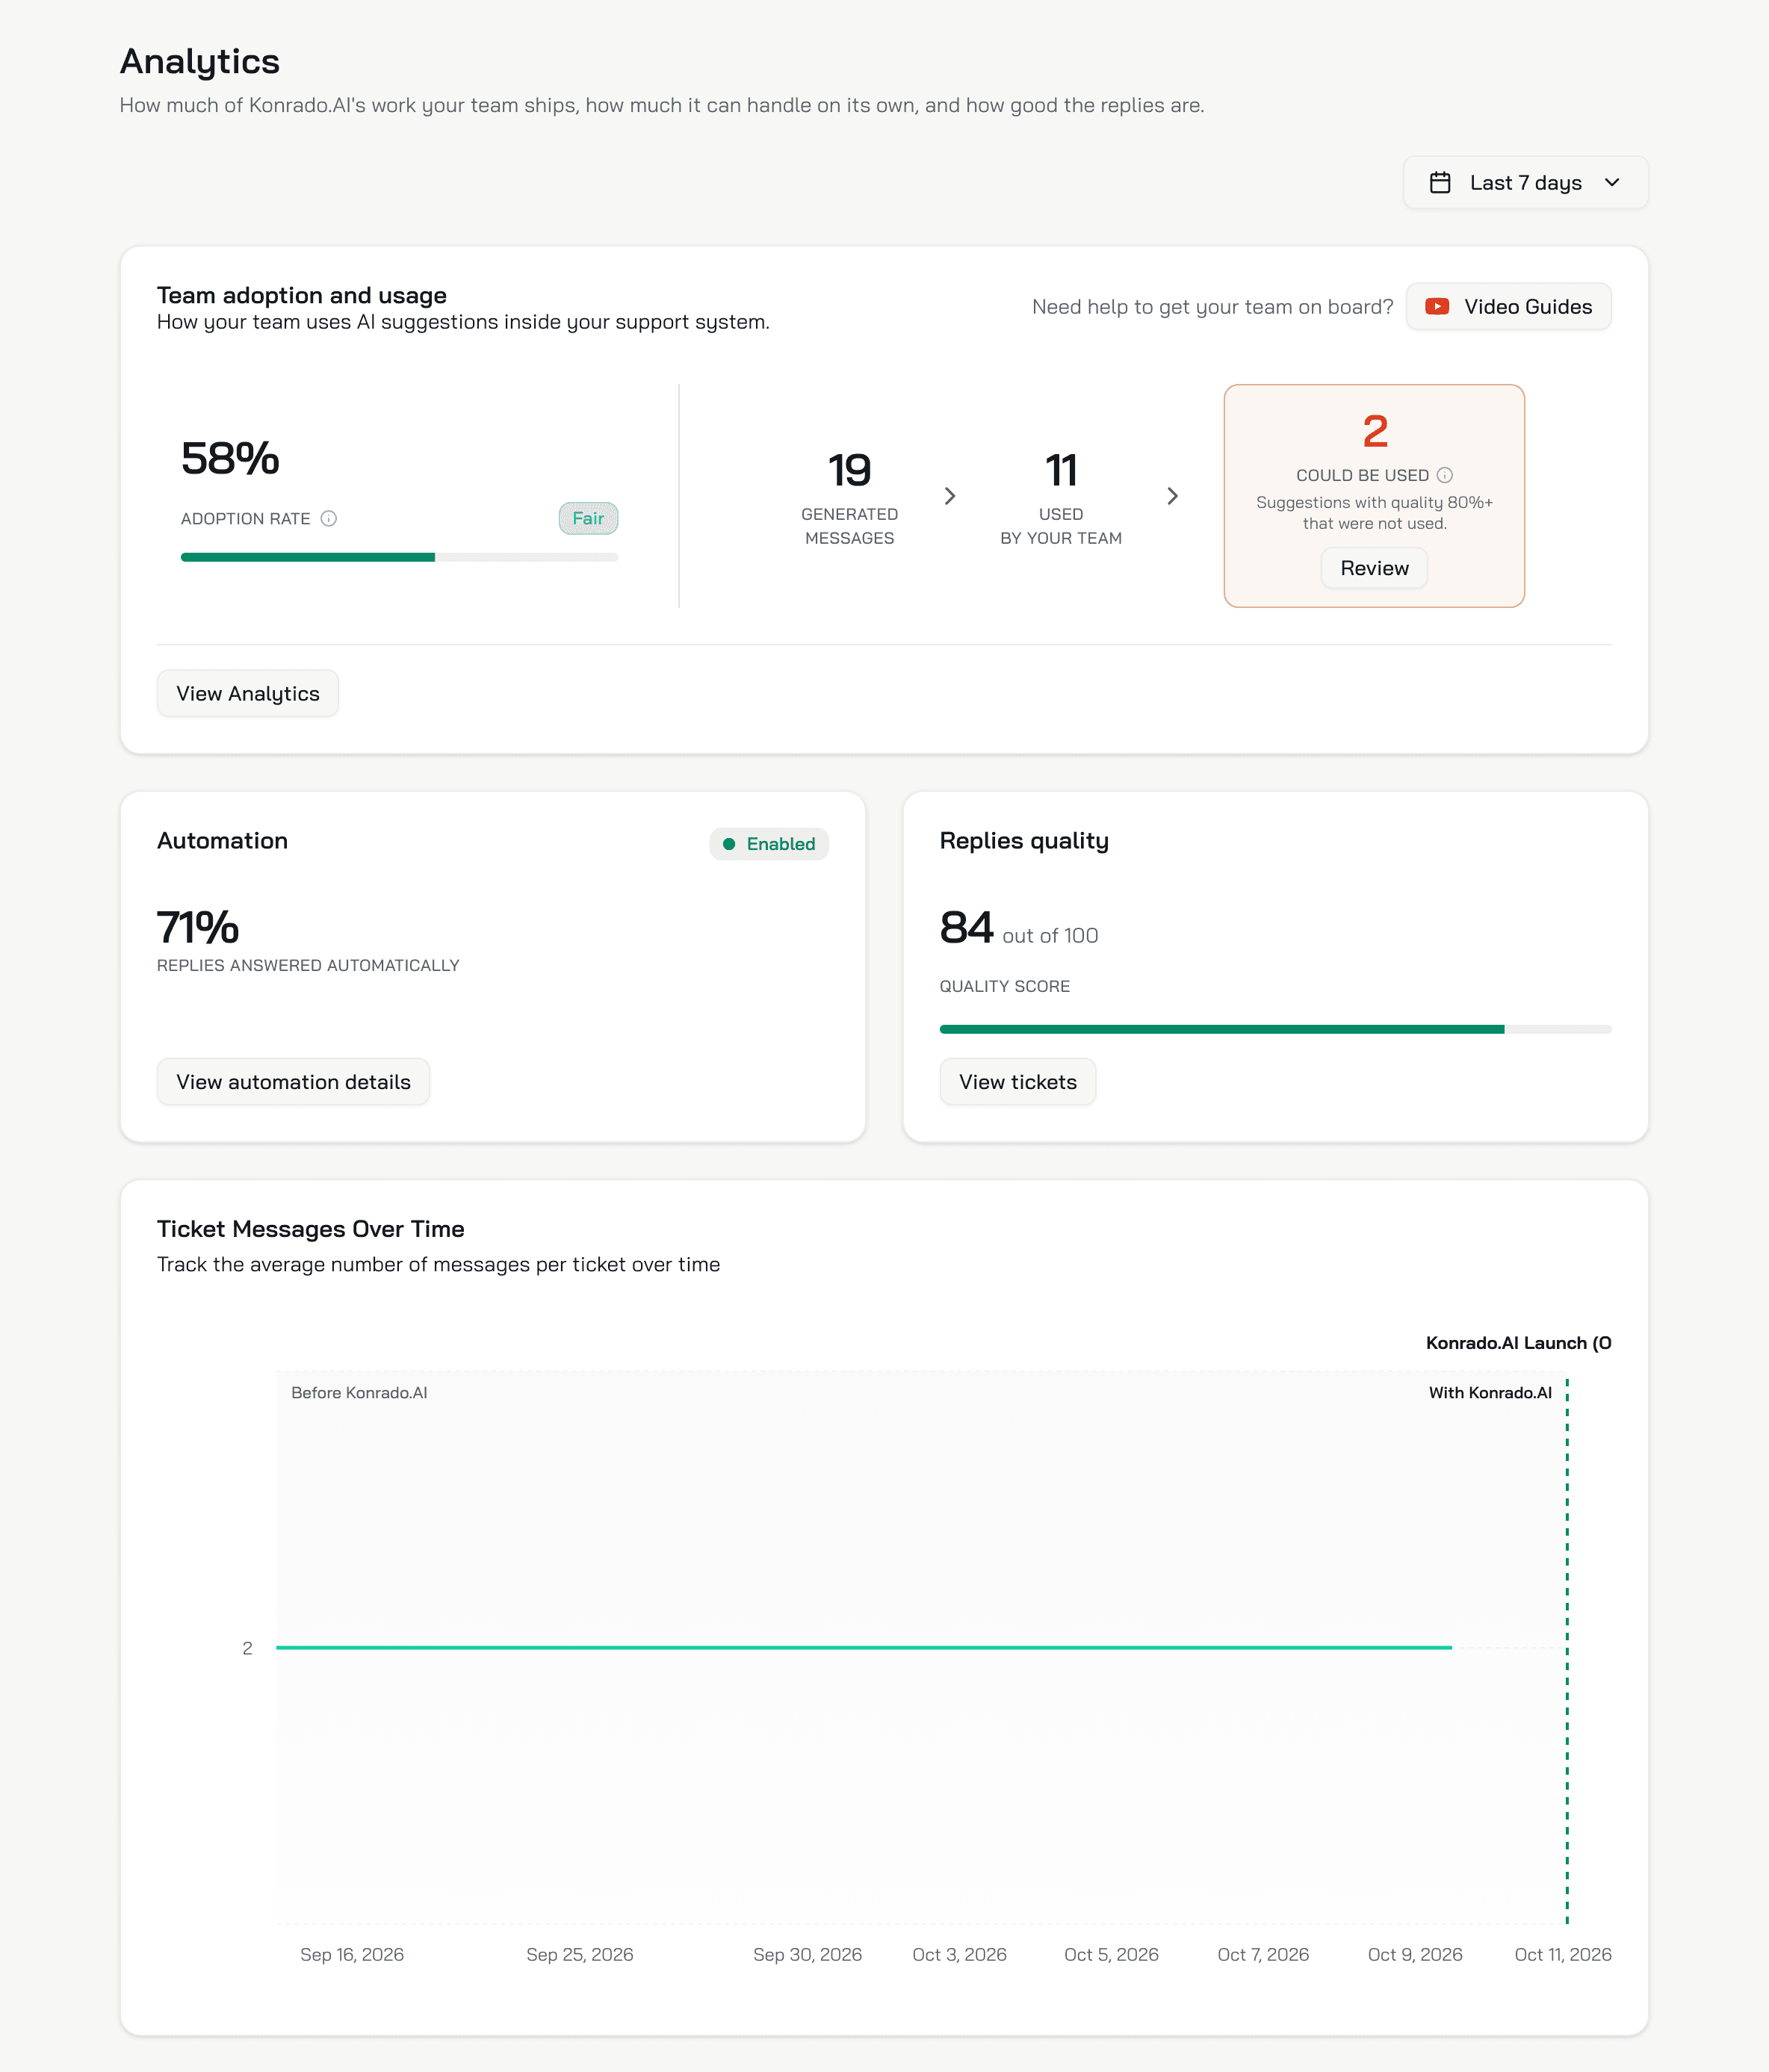Click the calendar icon in date selector
Image resolution: width=1769 pixels, height=2072 pixels.
[x=1440, y=182]
